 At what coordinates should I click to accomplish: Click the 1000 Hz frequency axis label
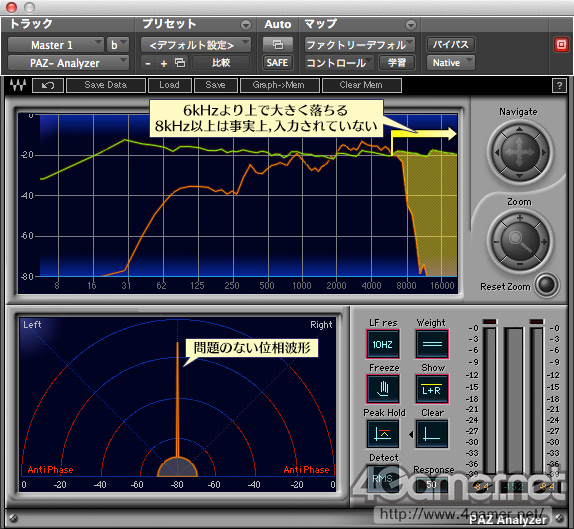pyautogui.click(x=302, y=286)
